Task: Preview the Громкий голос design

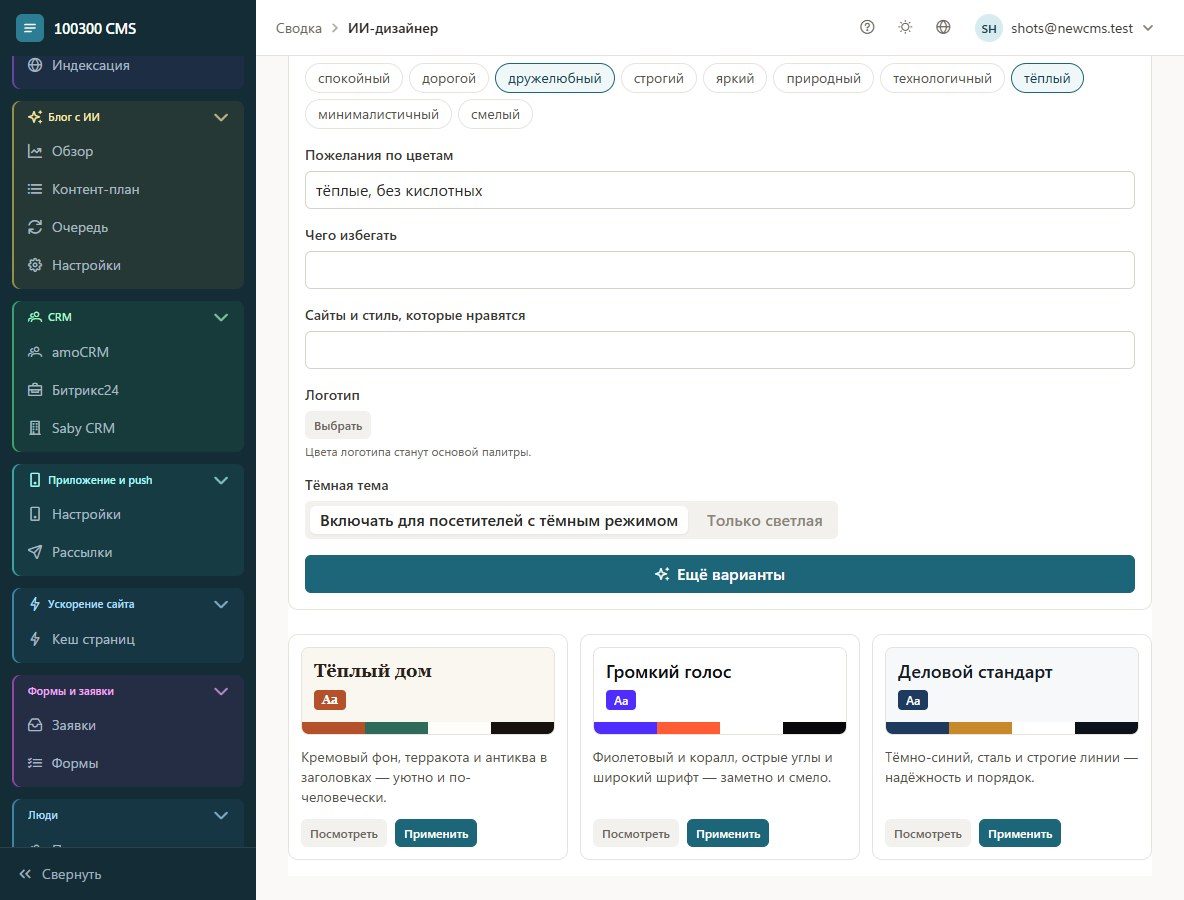Action: click(636, 833)
